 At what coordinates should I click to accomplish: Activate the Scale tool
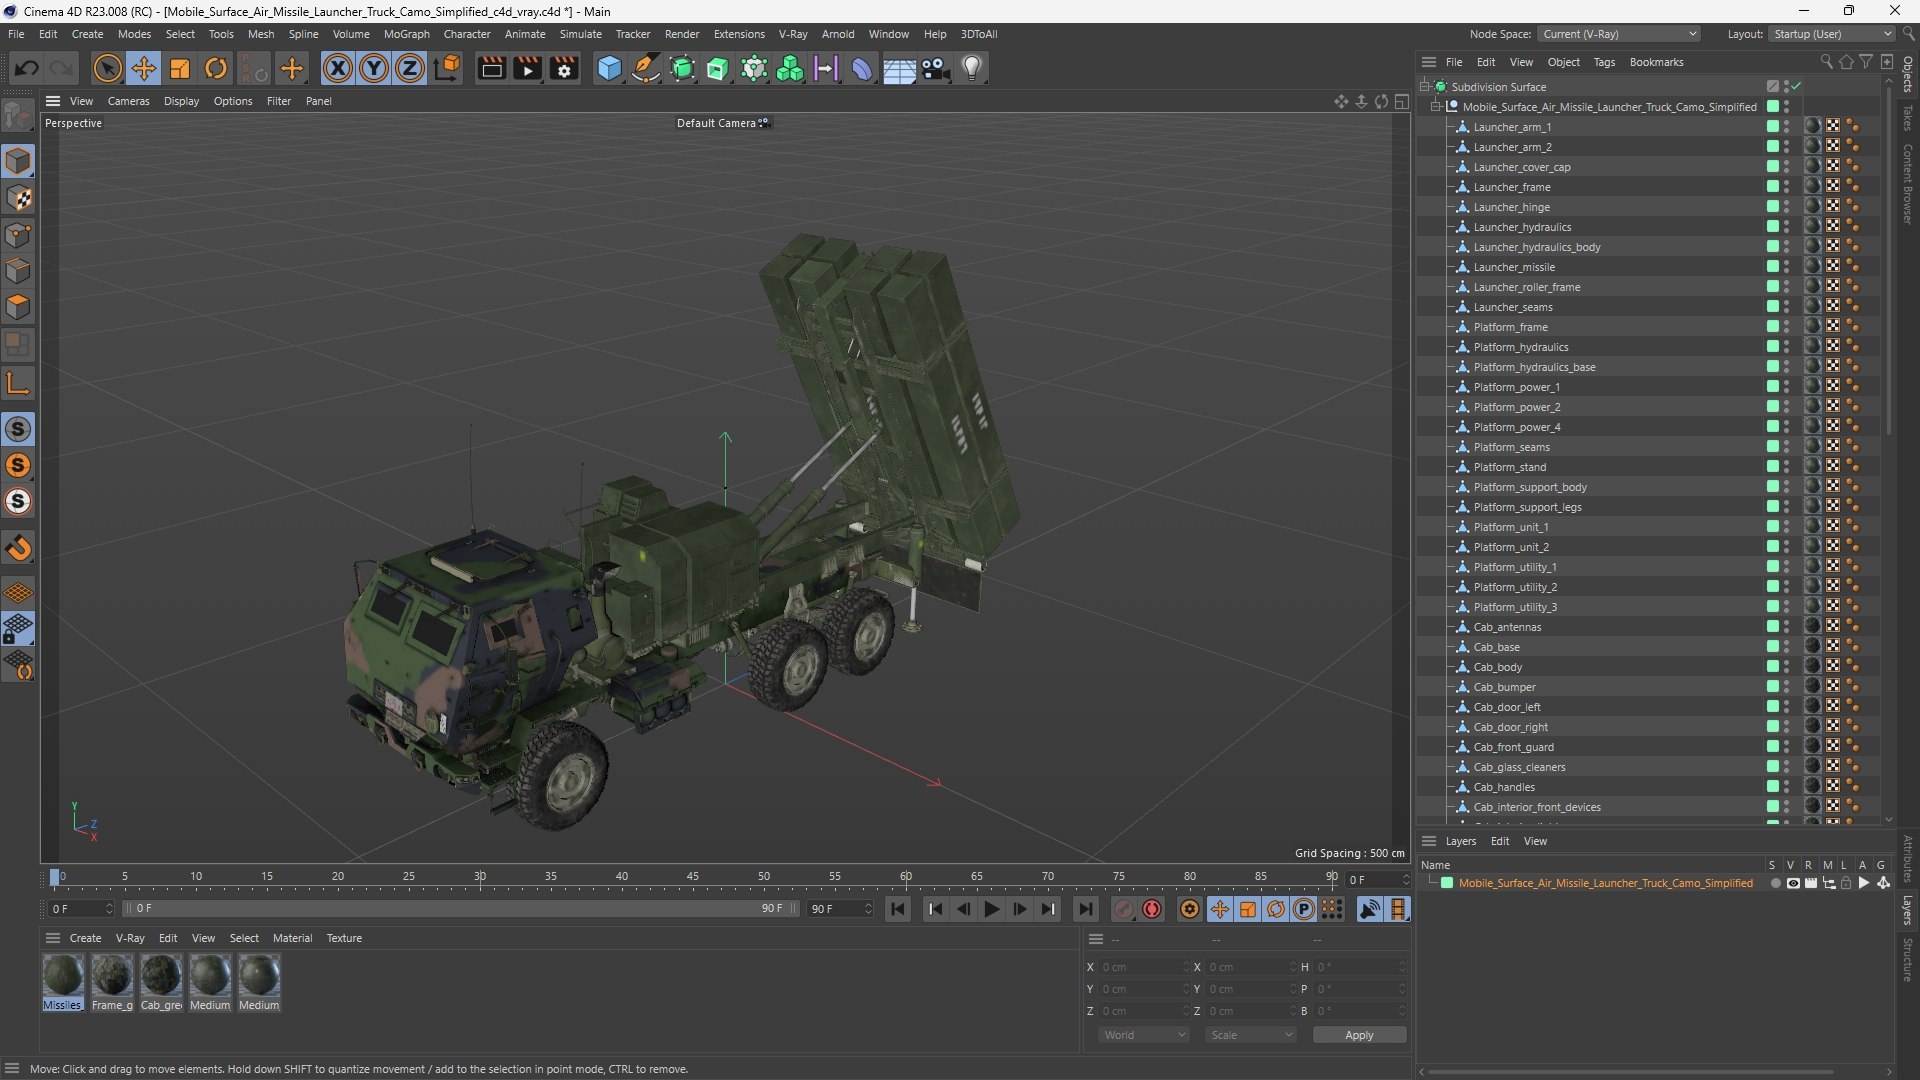coord(180,68)
